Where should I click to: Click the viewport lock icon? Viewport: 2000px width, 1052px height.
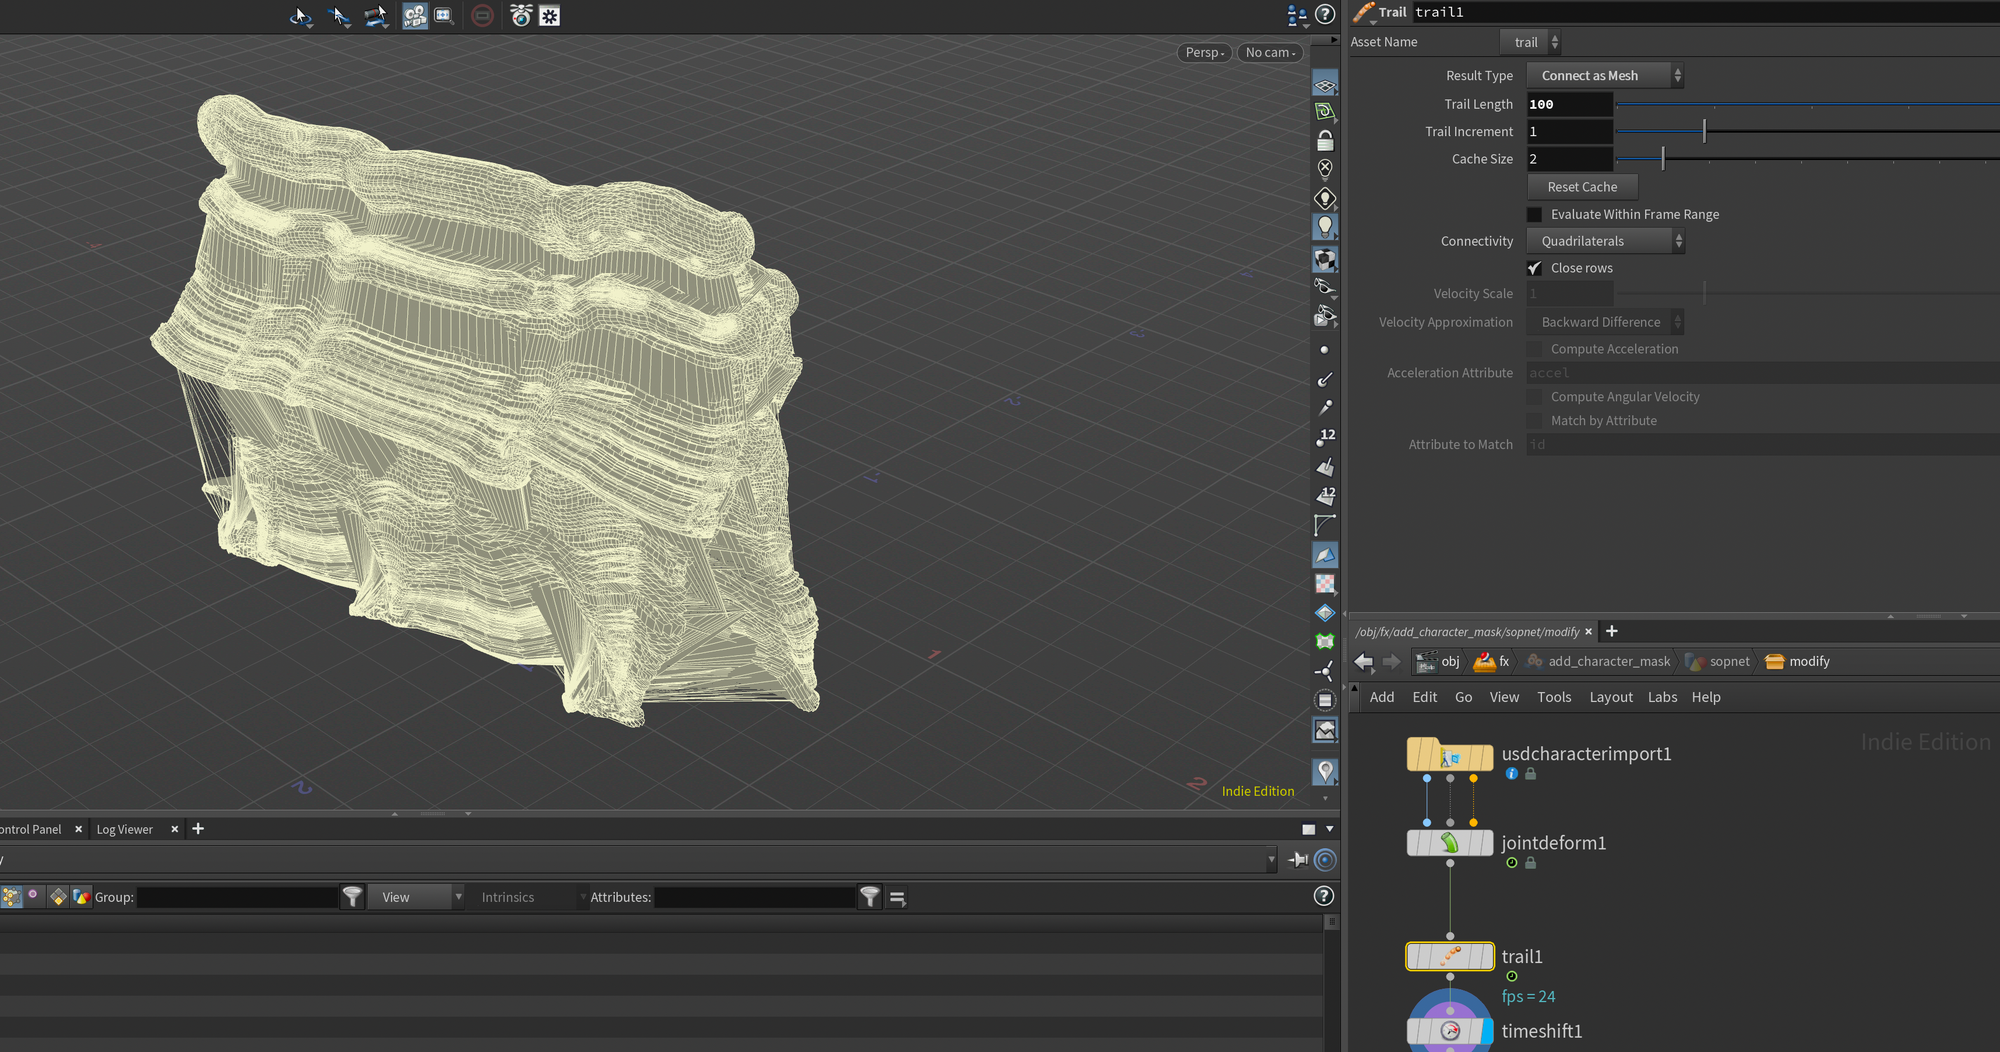[x=1325, y=141]
